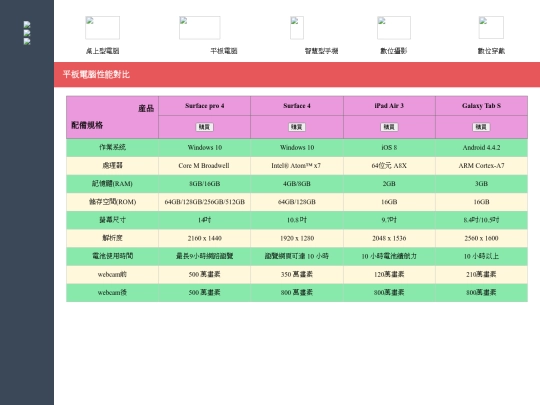Image resolution: width=540 pixels, height=405 pixels.
Task: Click the 記憶體(RAM) row label
Action: pos(112,184)
